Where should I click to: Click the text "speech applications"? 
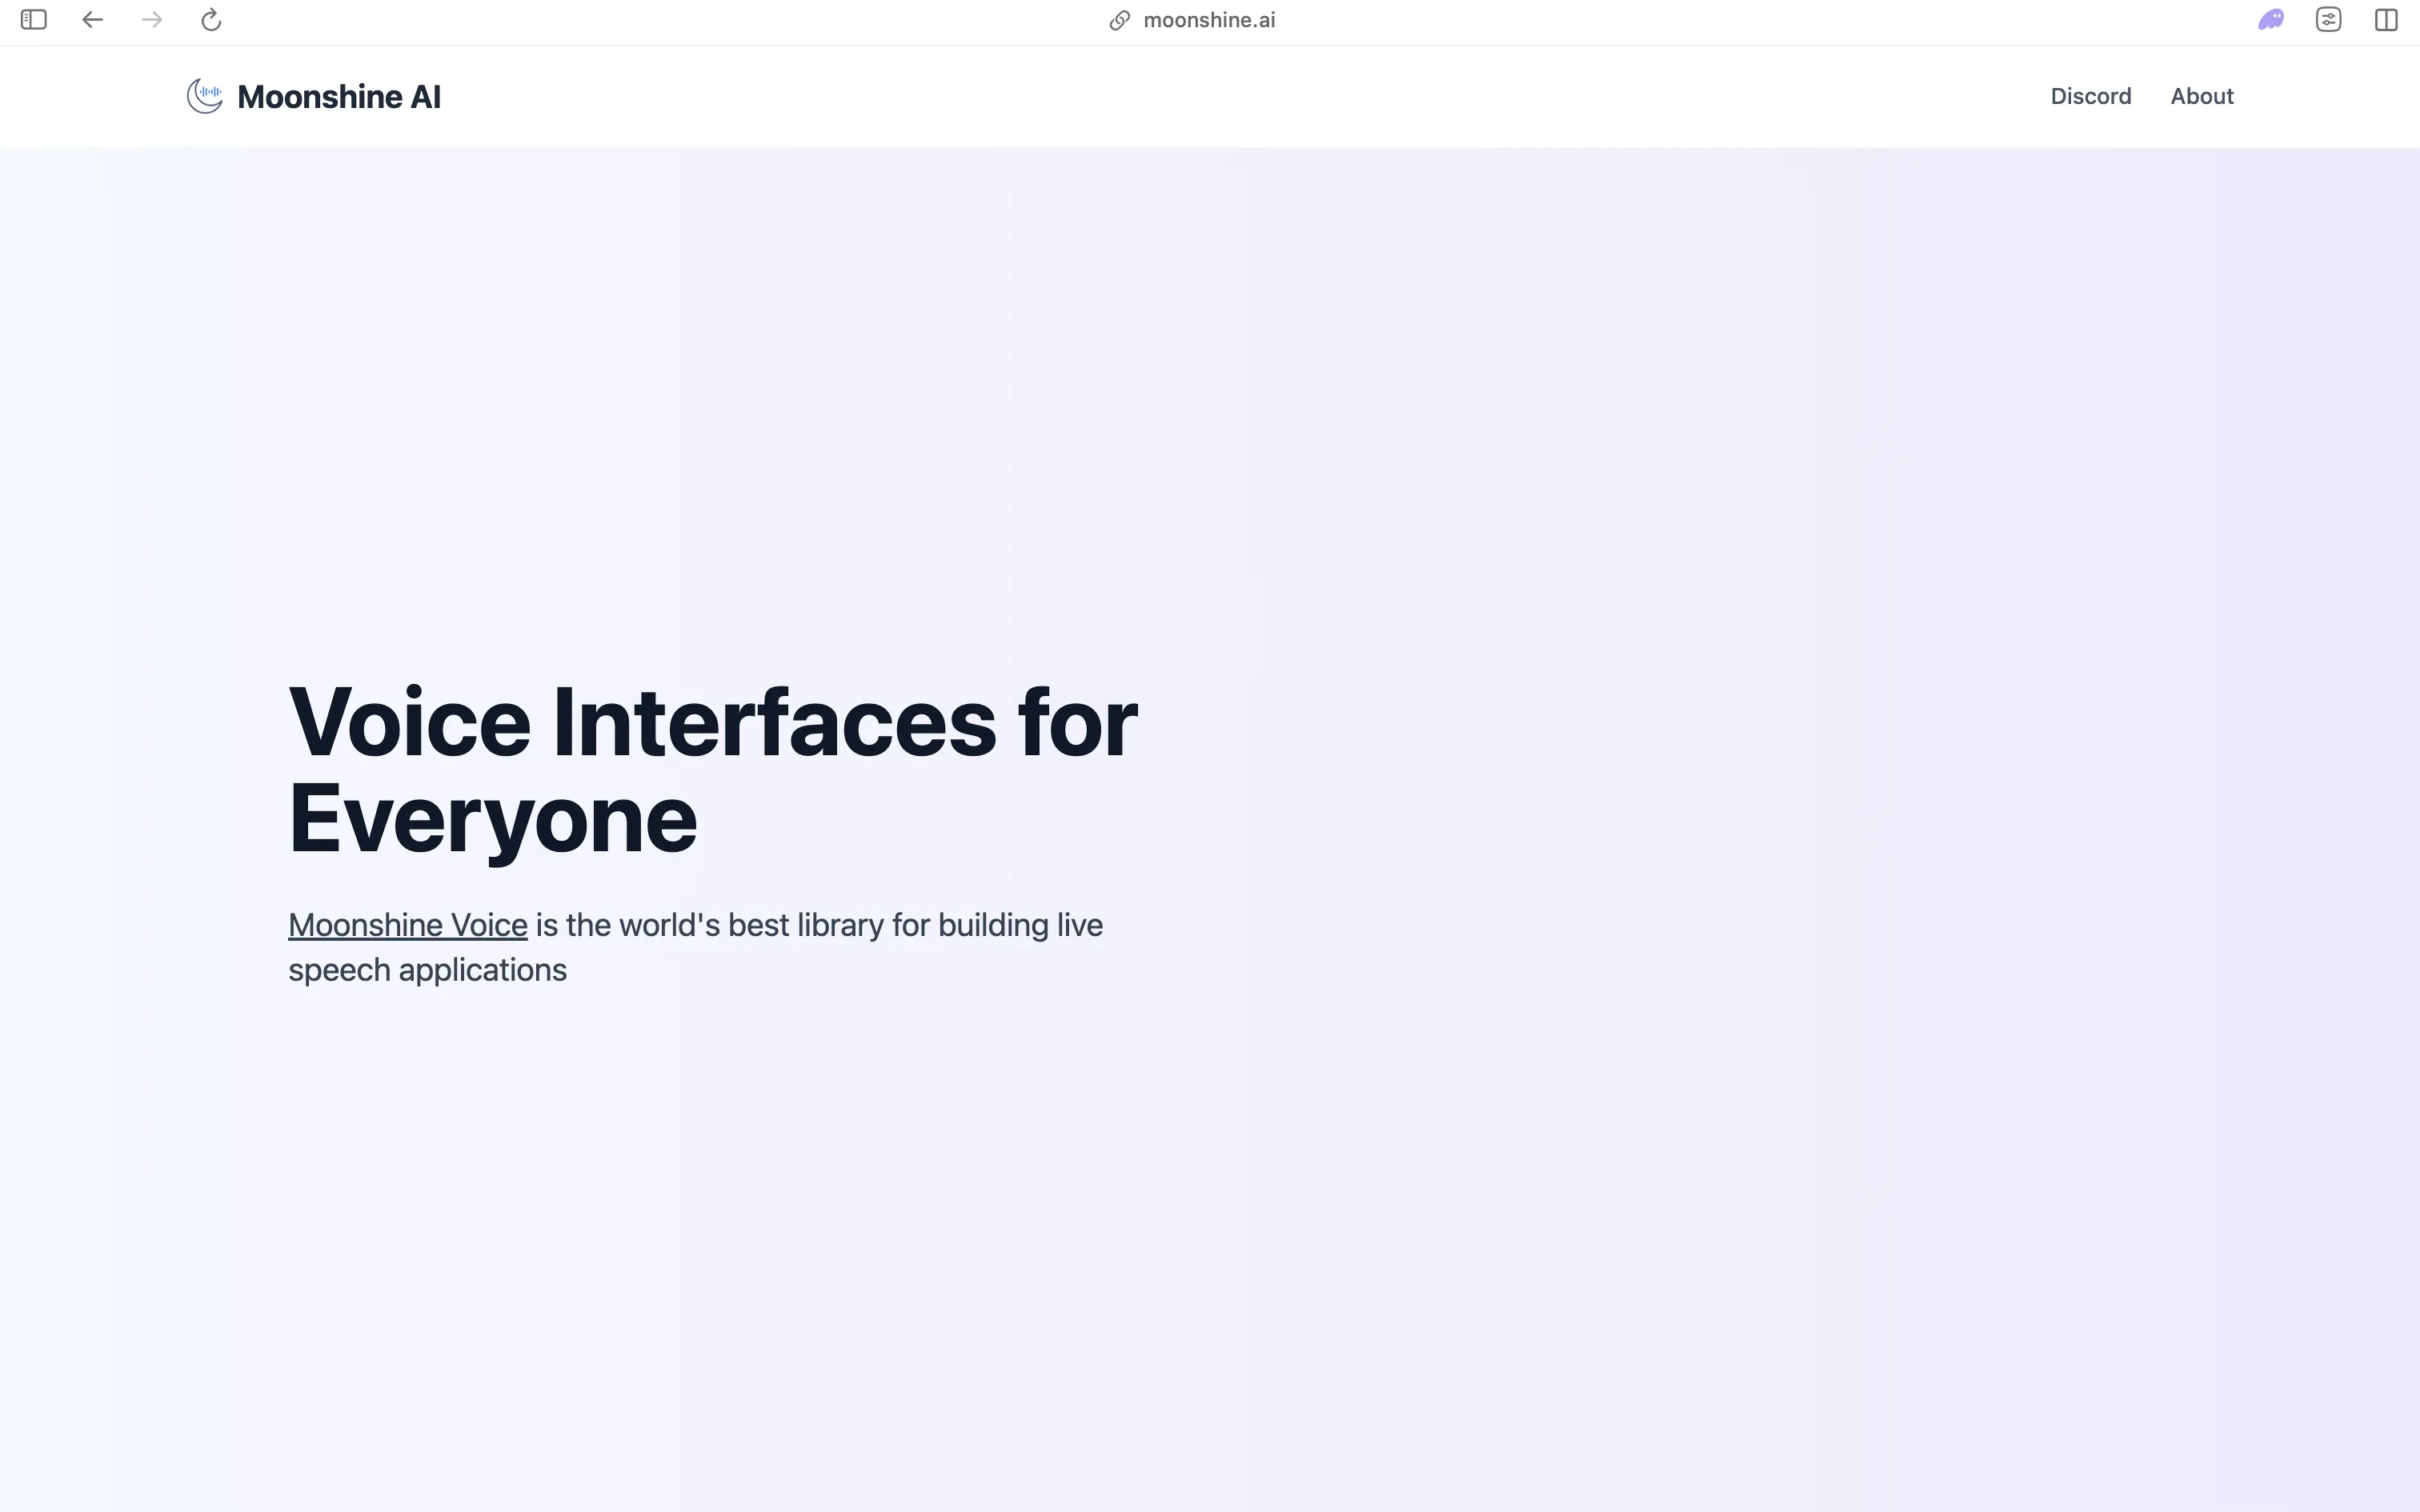[x=428, y=970]
